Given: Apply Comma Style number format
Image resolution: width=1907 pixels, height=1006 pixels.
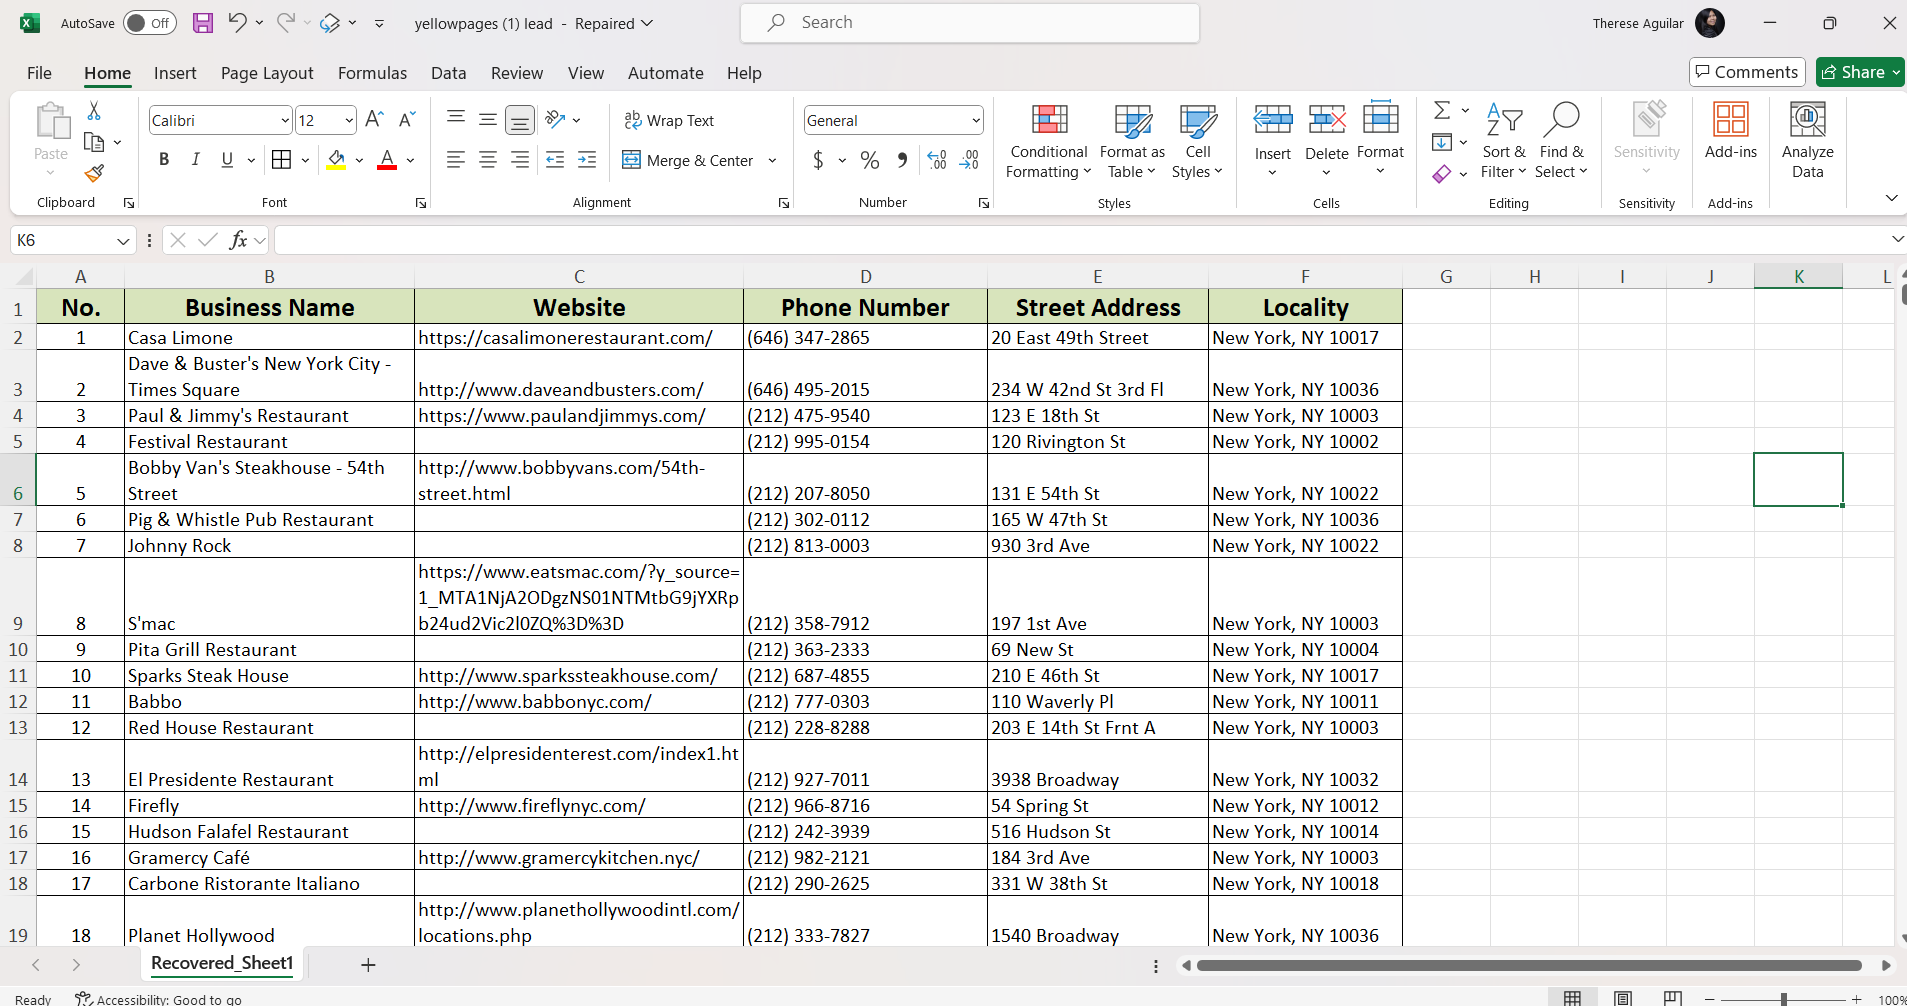Looking at the screenshot, I should point(902,160).
